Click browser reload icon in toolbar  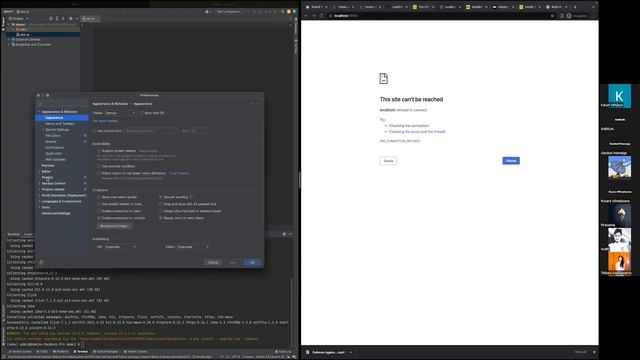pyautogui.click(x=321, y=16)
